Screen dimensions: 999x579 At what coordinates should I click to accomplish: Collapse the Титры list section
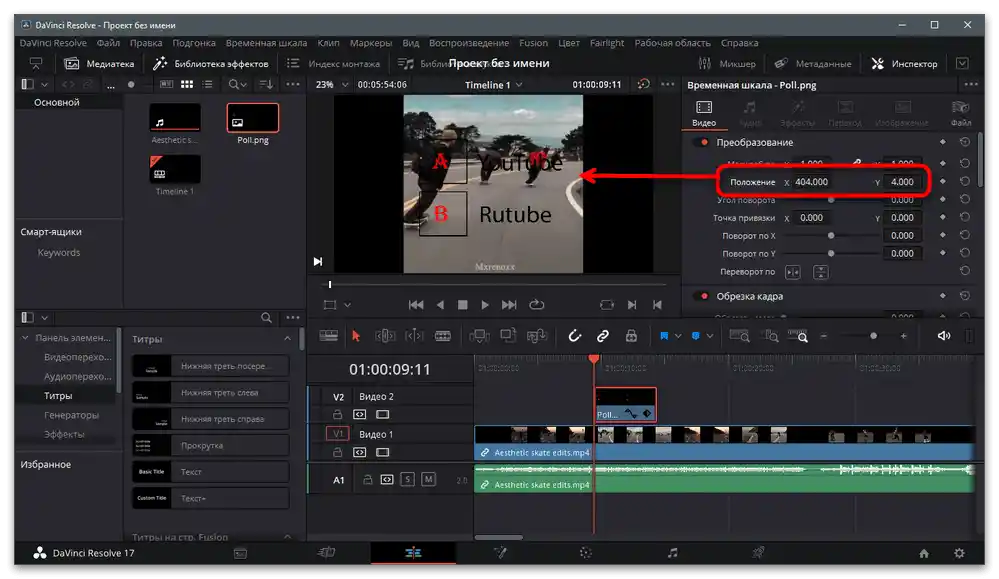point(287,339)
